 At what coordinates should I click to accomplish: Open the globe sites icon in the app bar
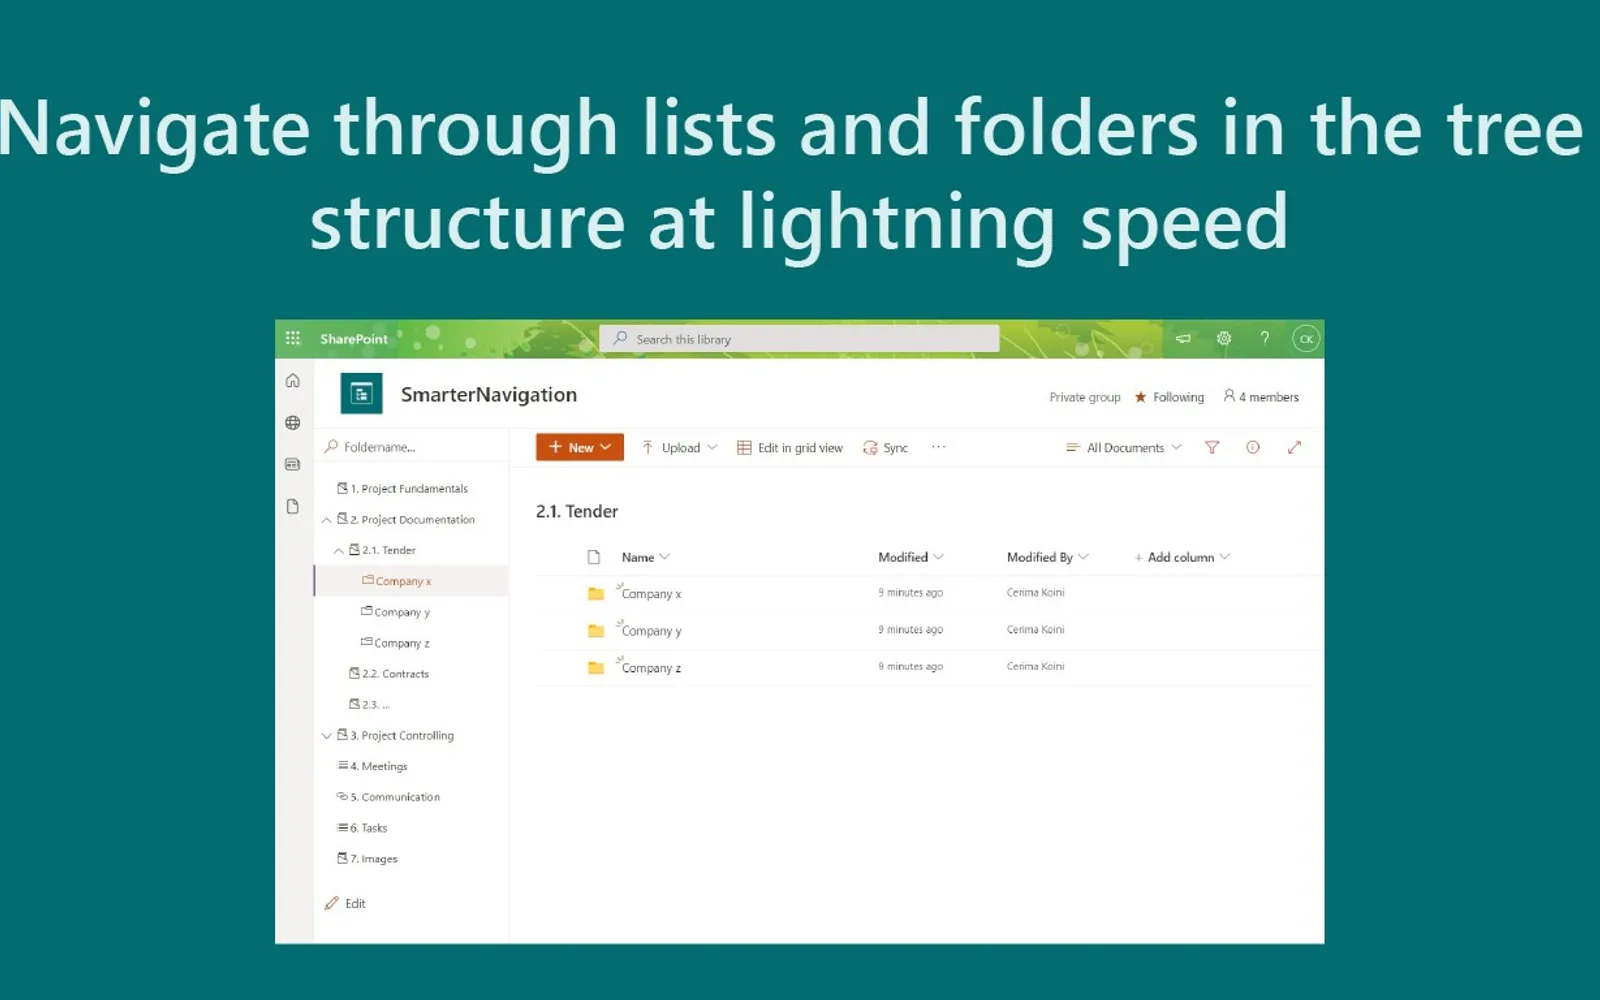(293, 422)
